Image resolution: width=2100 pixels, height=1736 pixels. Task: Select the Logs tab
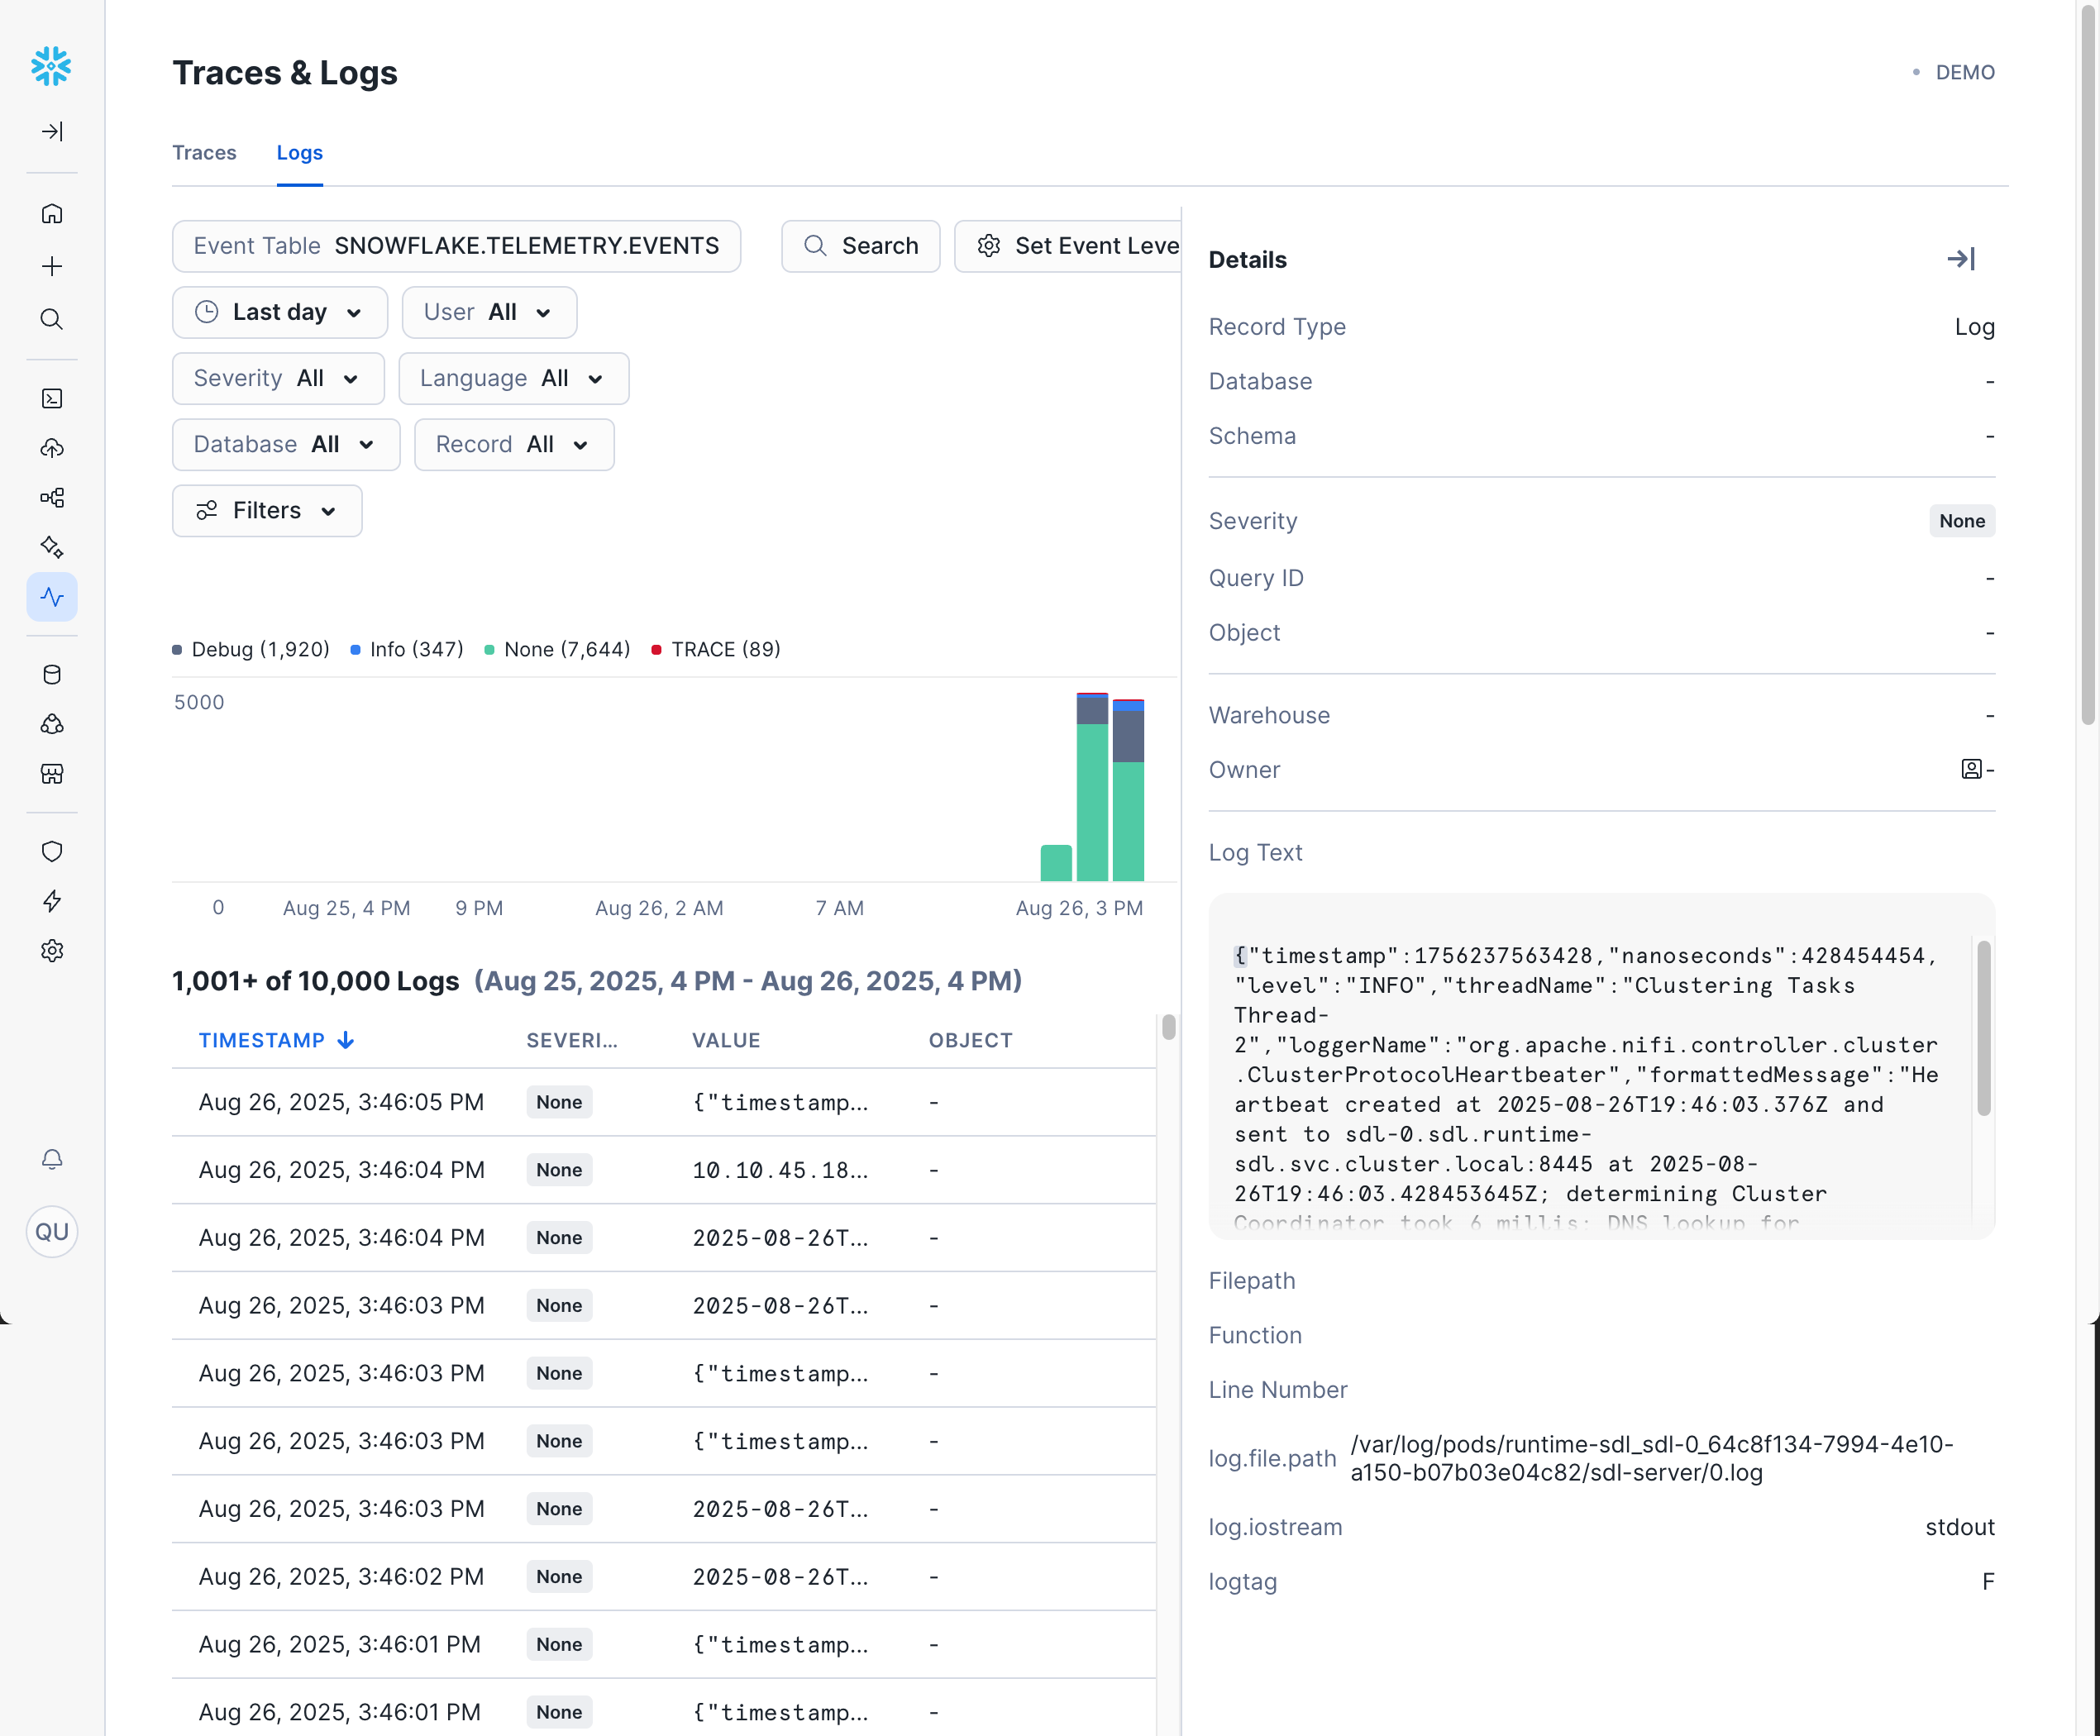[x=299, y=152]
